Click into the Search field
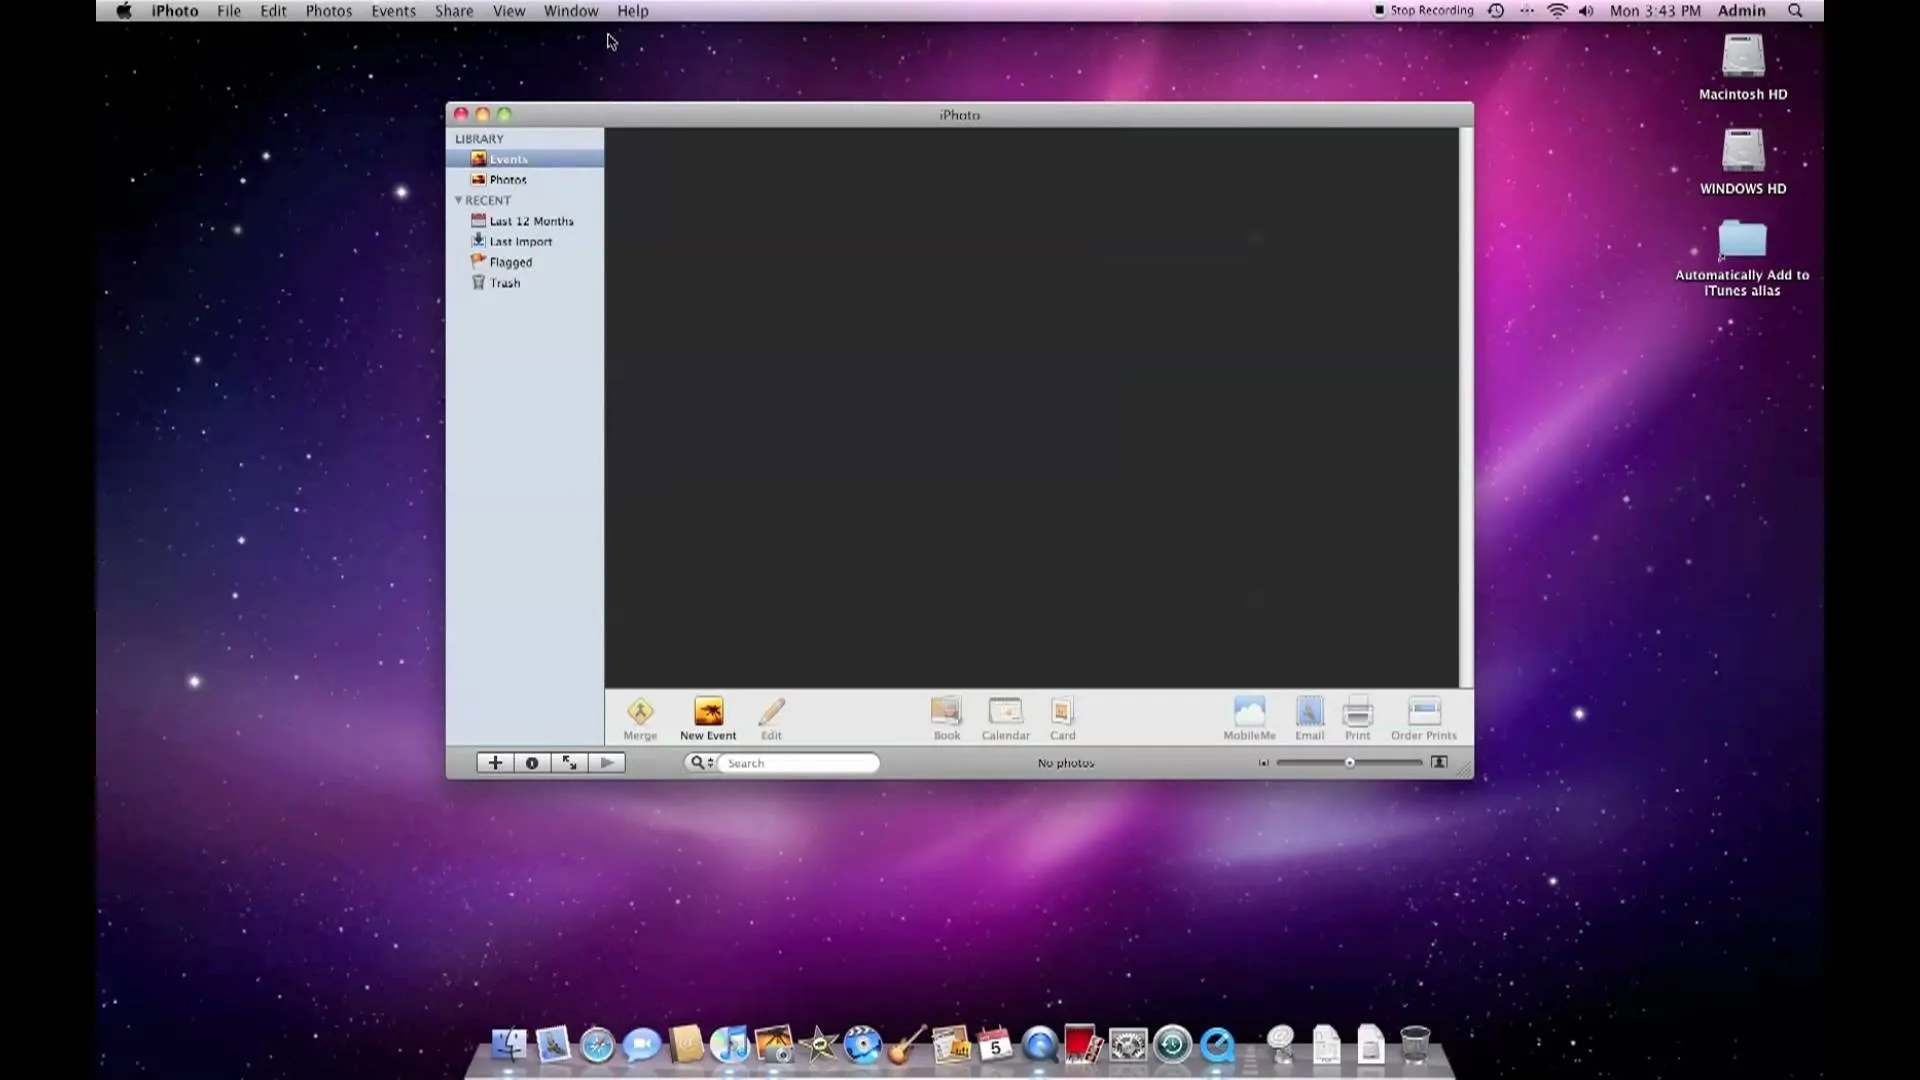This screenshot has height=1080, width=1920. click(799, 763)
